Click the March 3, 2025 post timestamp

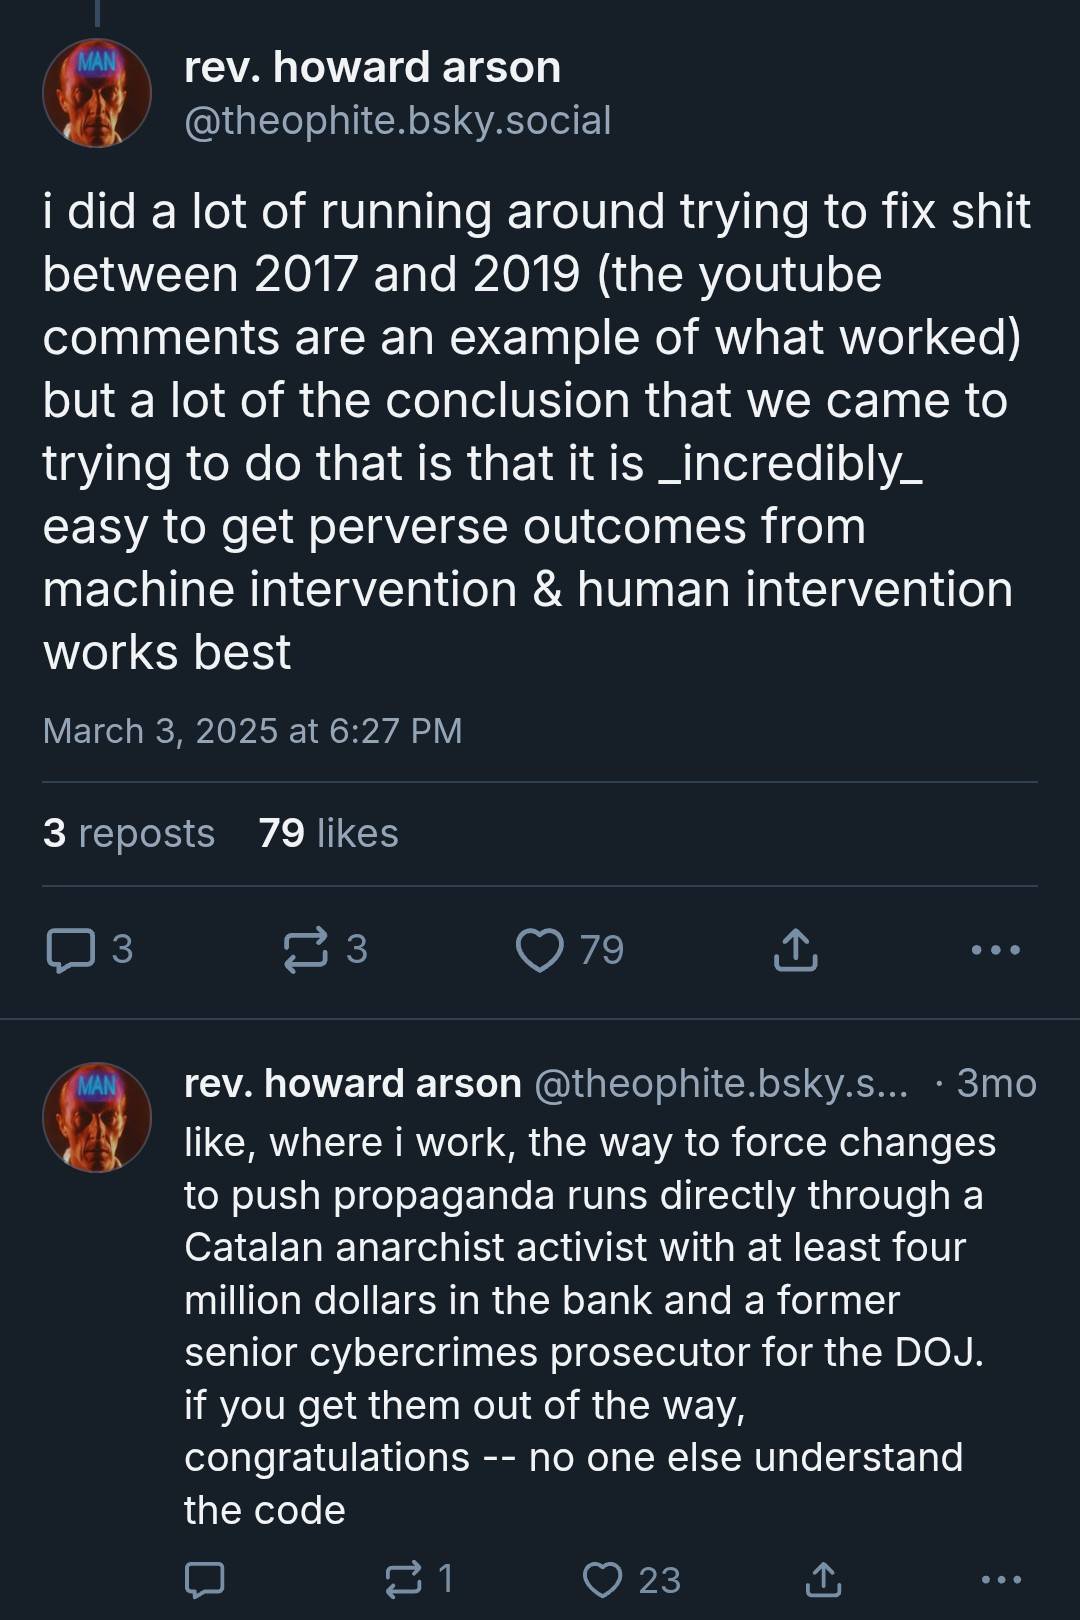click(252, 731)
